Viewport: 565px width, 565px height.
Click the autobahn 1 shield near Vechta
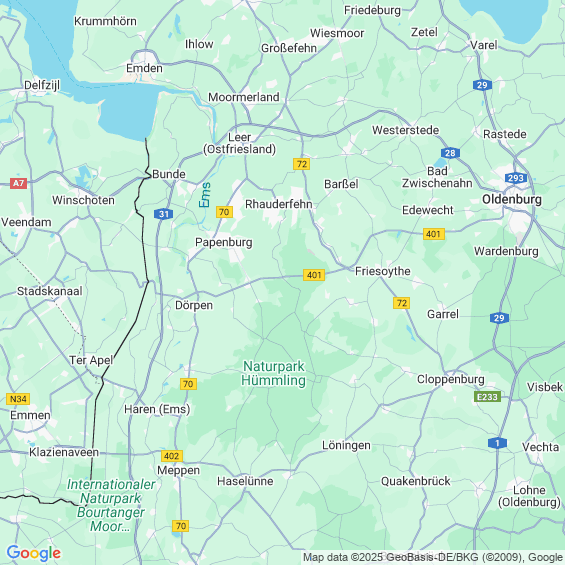[497, 443]
